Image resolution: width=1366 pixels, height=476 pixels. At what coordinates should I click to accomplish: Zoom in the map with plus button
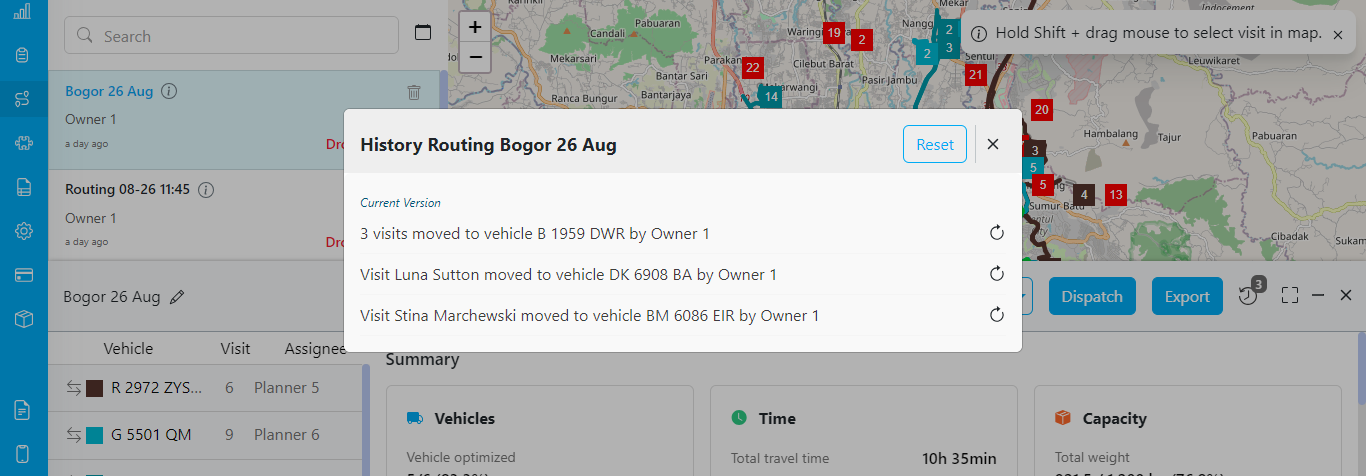475,27
